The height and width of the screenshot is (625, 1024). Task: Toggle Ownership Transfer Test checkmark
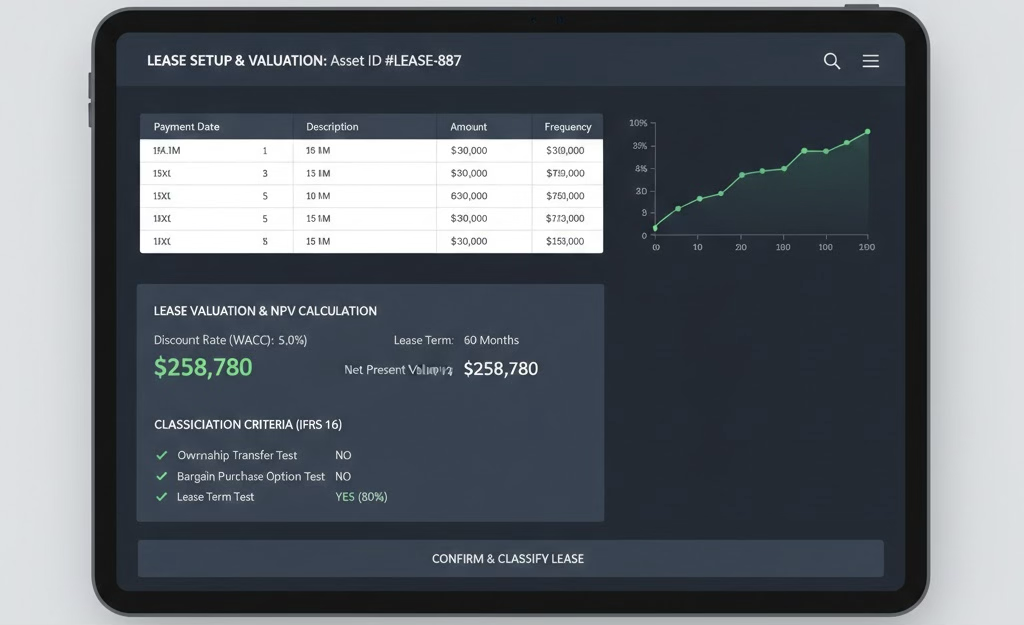[162, 455]
